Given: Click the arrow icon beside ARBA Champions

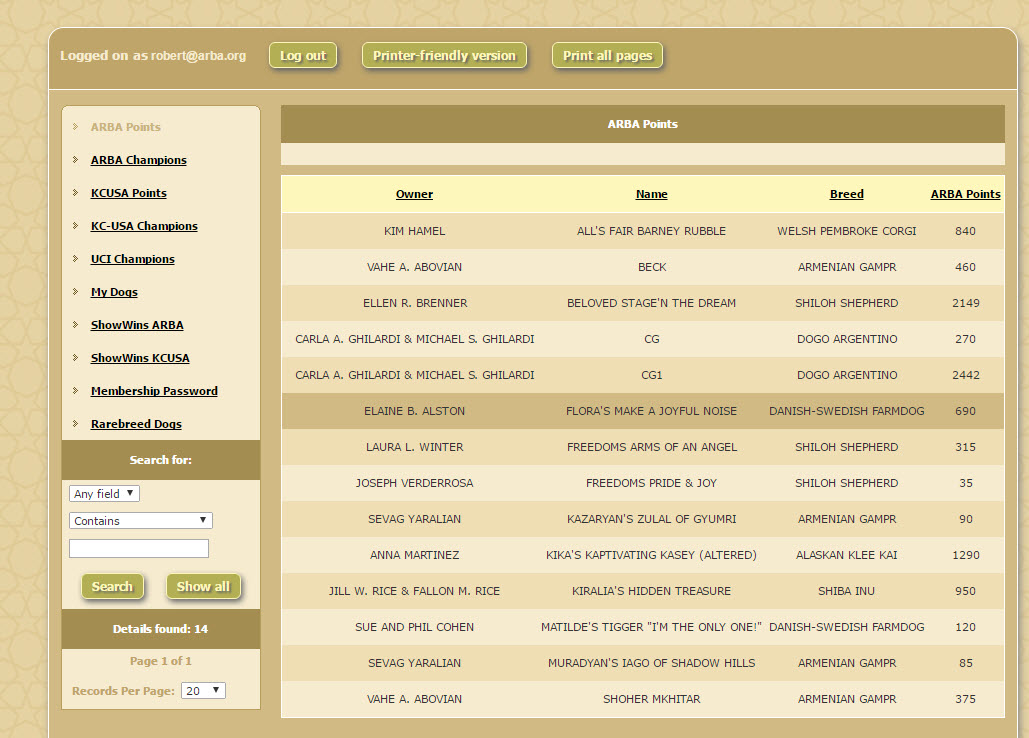Looking at the screenshot, I should click(x=76, y=160).
